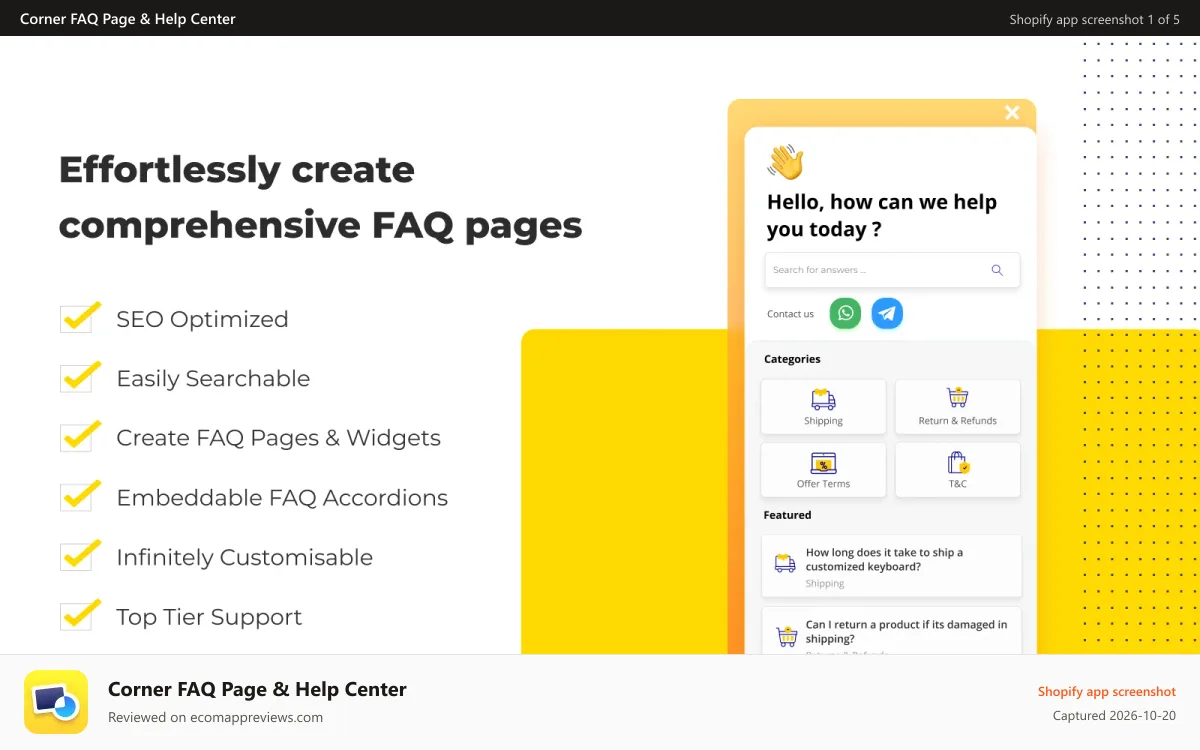Click the Top Tier Support checkmark
This screenshot has height=750, width=1200.
click(x=80, y=615)
